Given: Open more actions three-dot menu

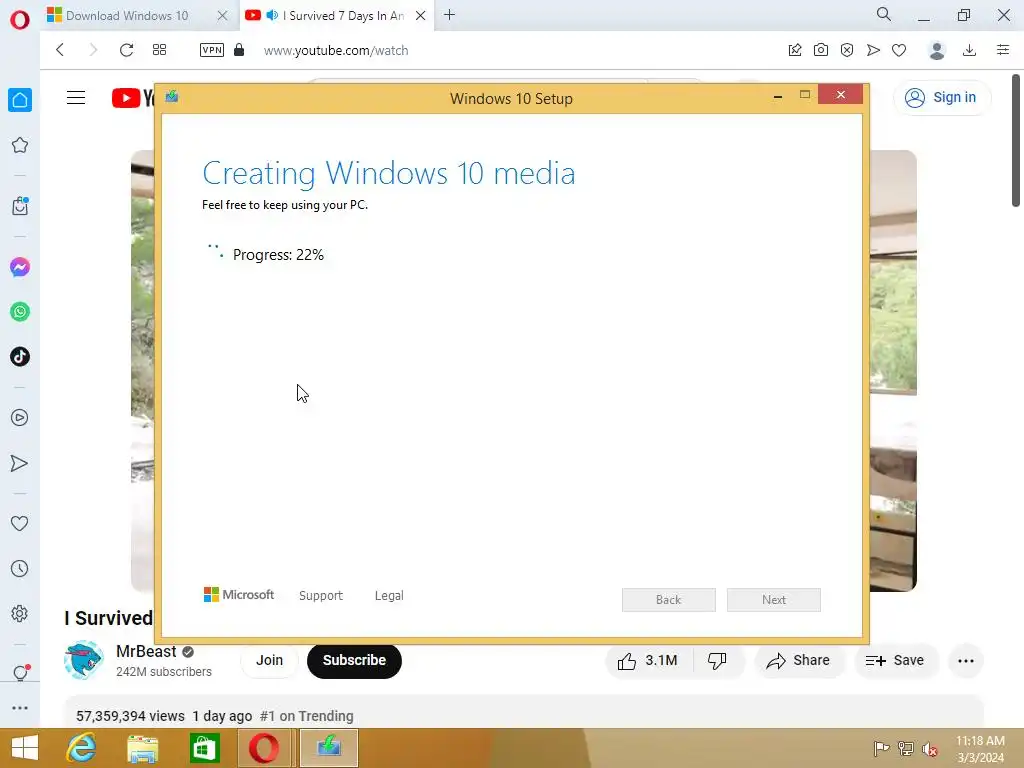Looking at the screenshot, I should (x=966, y=661).
